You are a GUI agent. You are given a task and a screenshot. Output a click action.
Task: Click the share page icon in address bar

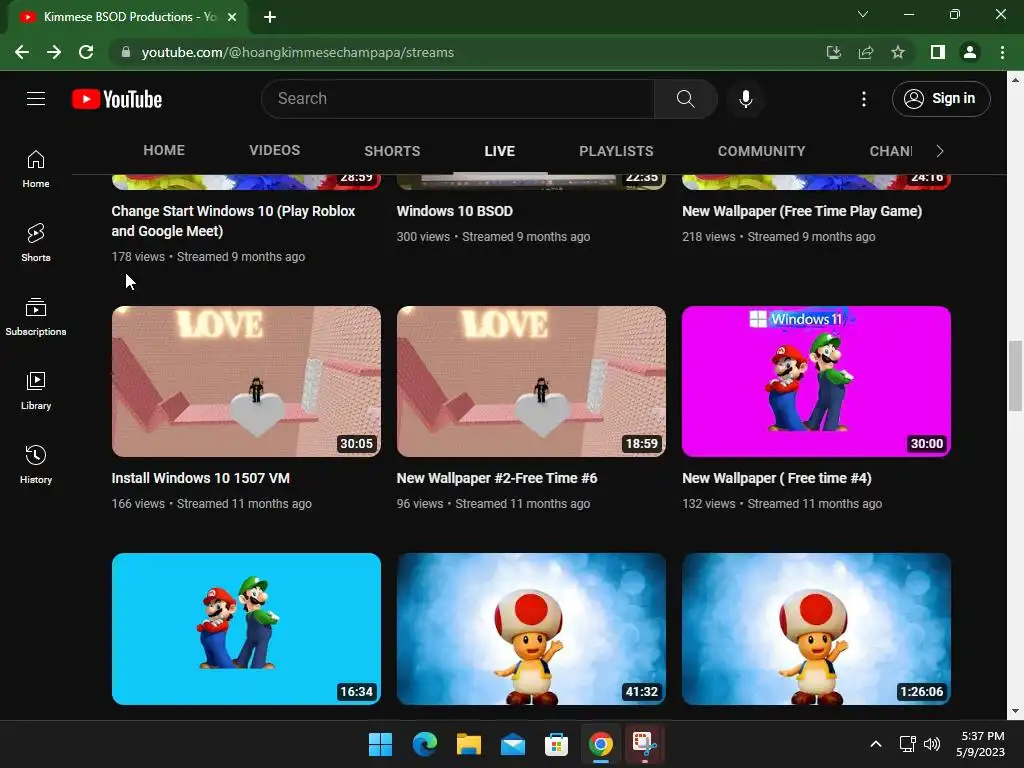click(866, 52)
